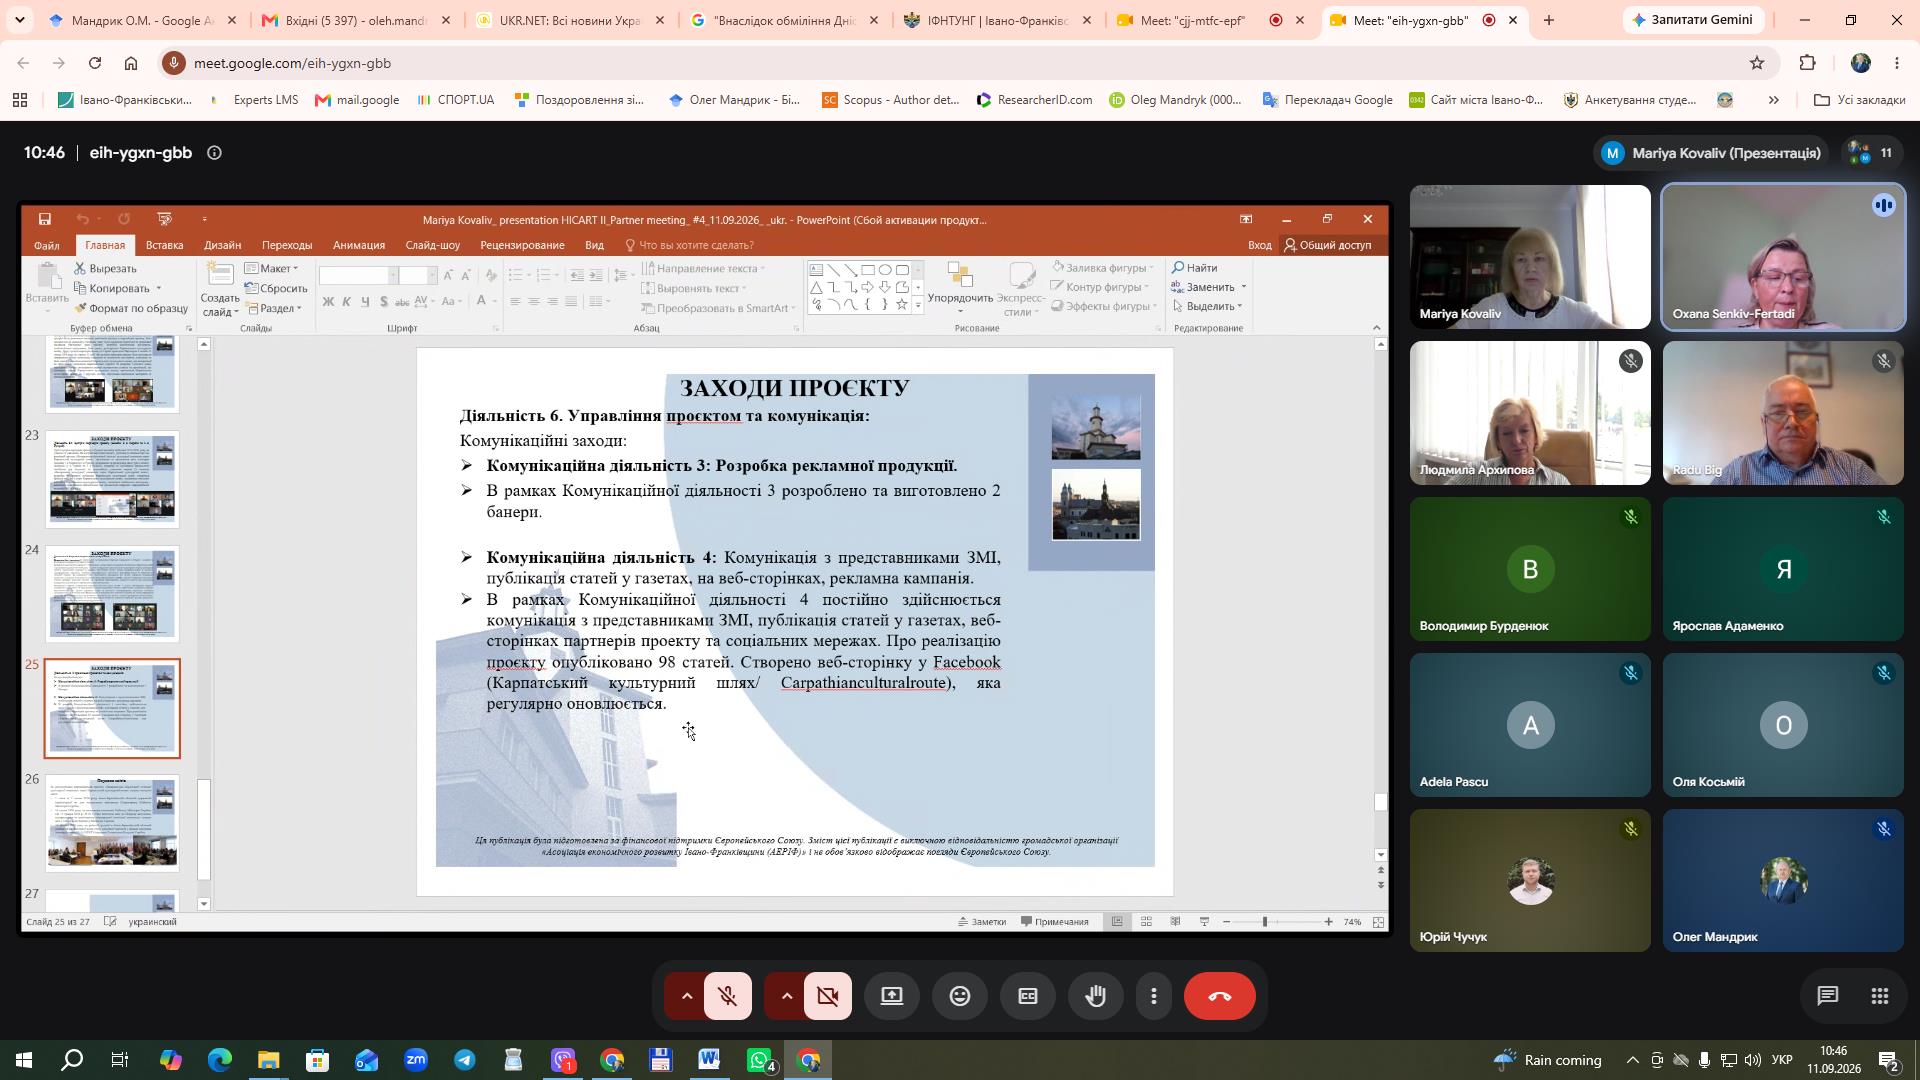
Task: Raise hand in the meeting
Action: pos(1096,996)
